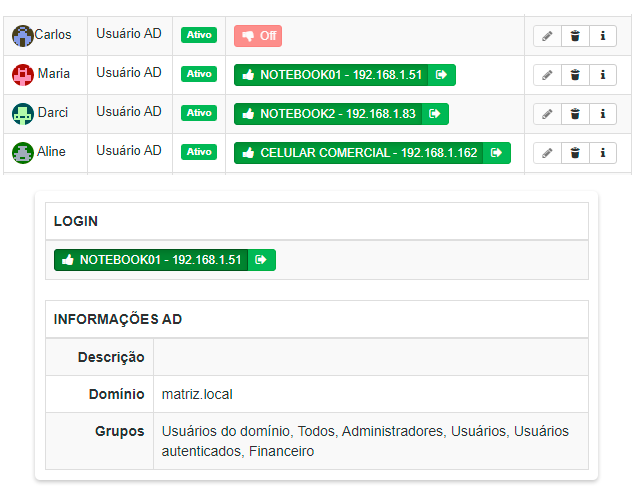Click Aline's avatar thumbnail
Image resolution: width=635 pixels, height=500 pixels.
coord(23,153)
